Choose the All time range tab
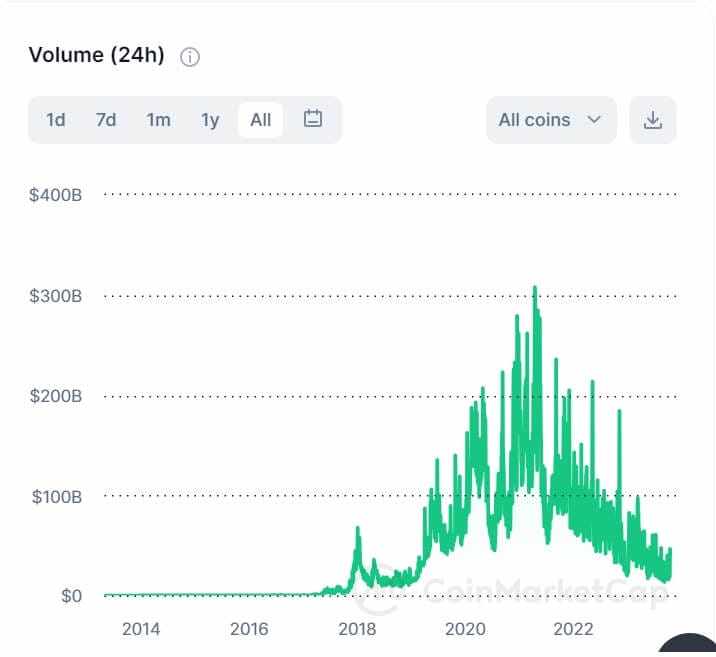The image size is (716, 657). (x=260, y=120)
